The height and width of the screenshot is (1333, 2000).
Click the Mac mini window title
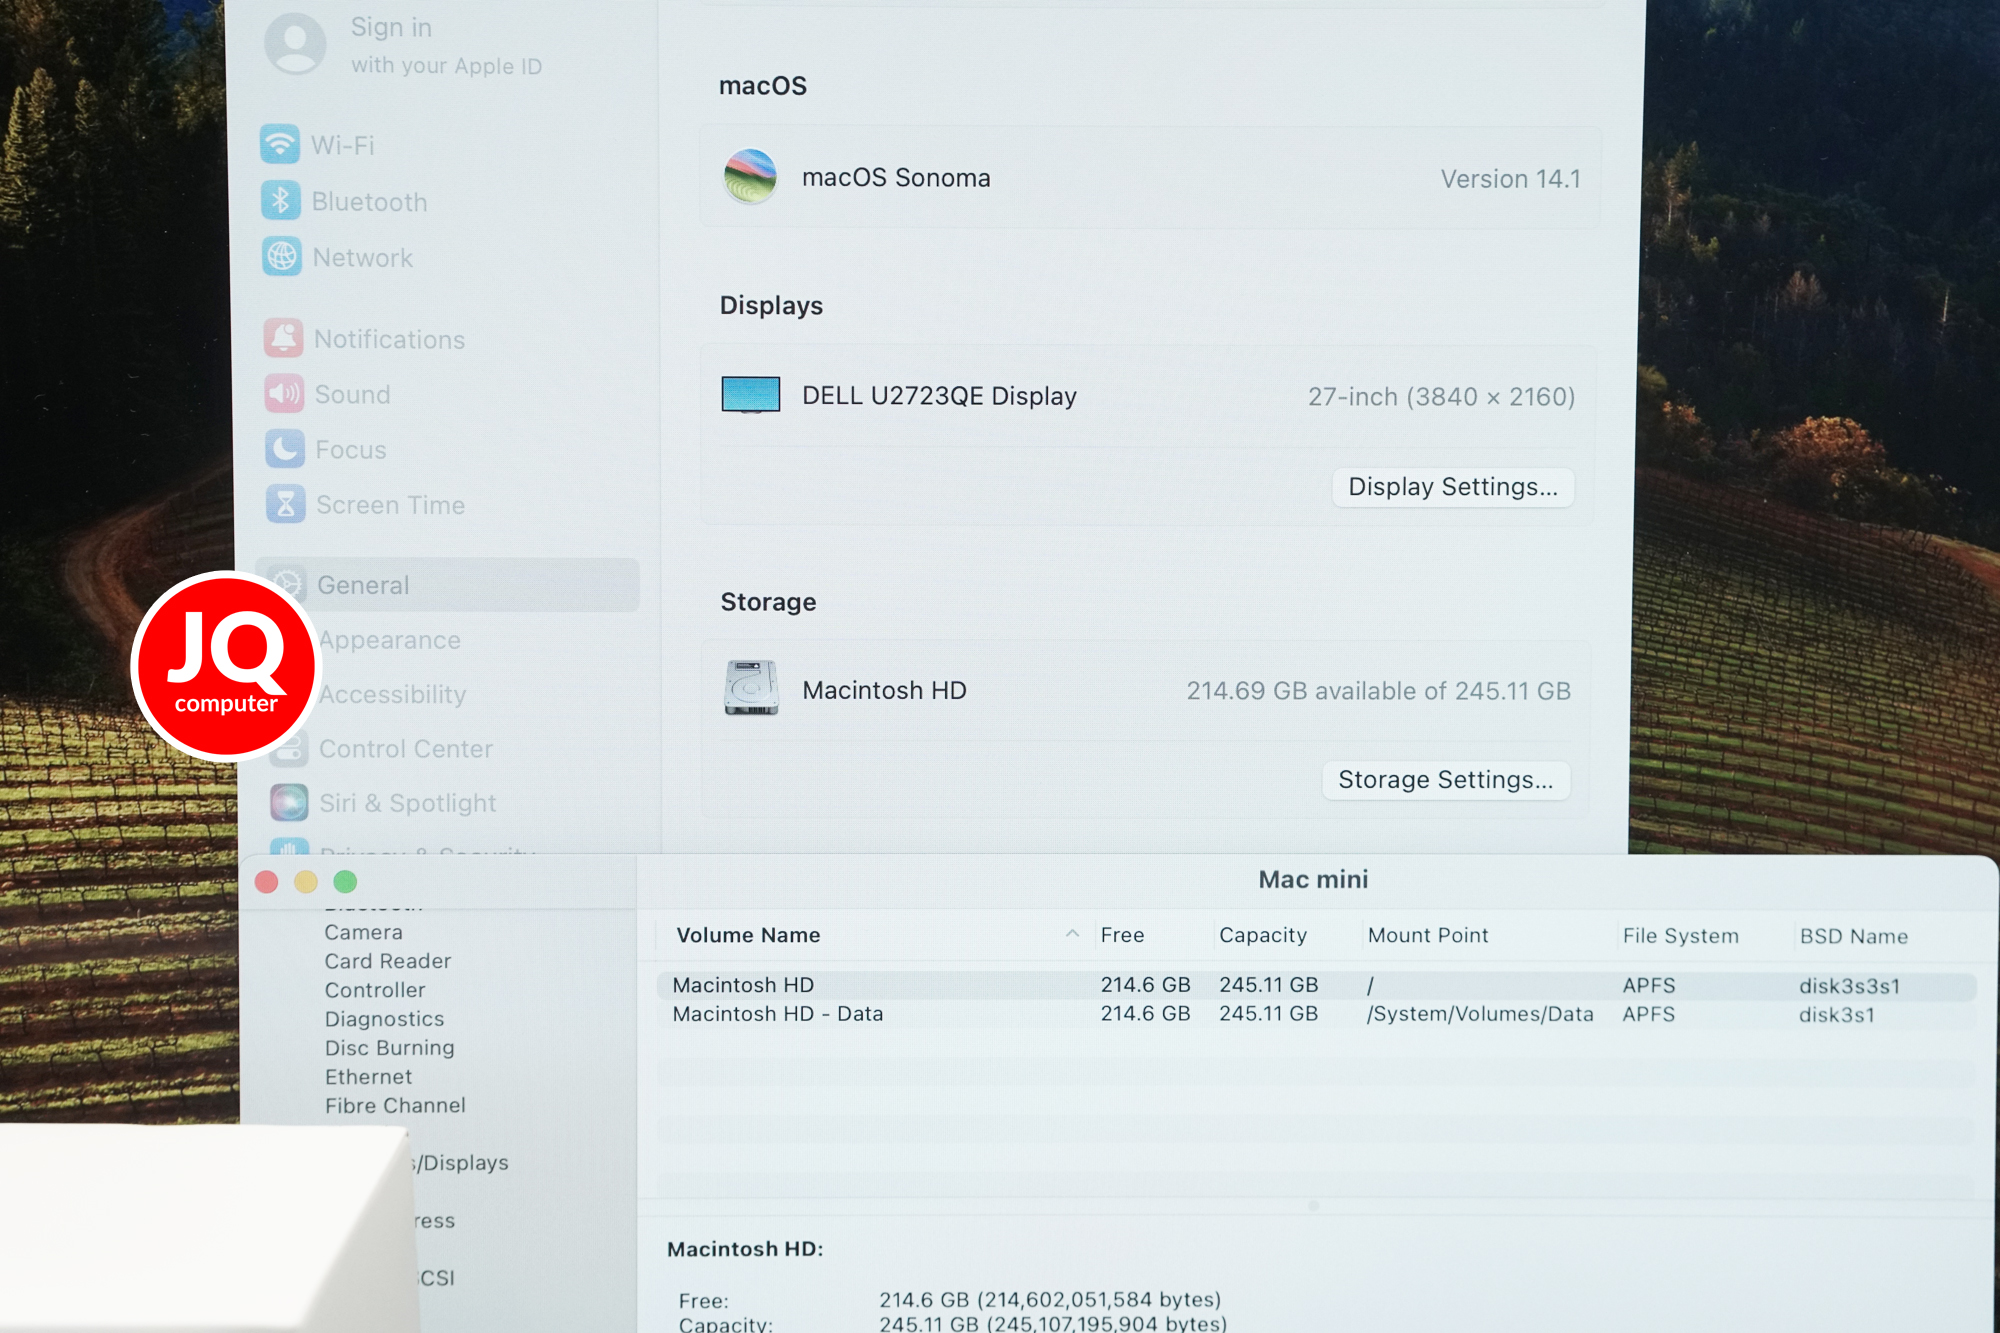[x=1313, y=879]
